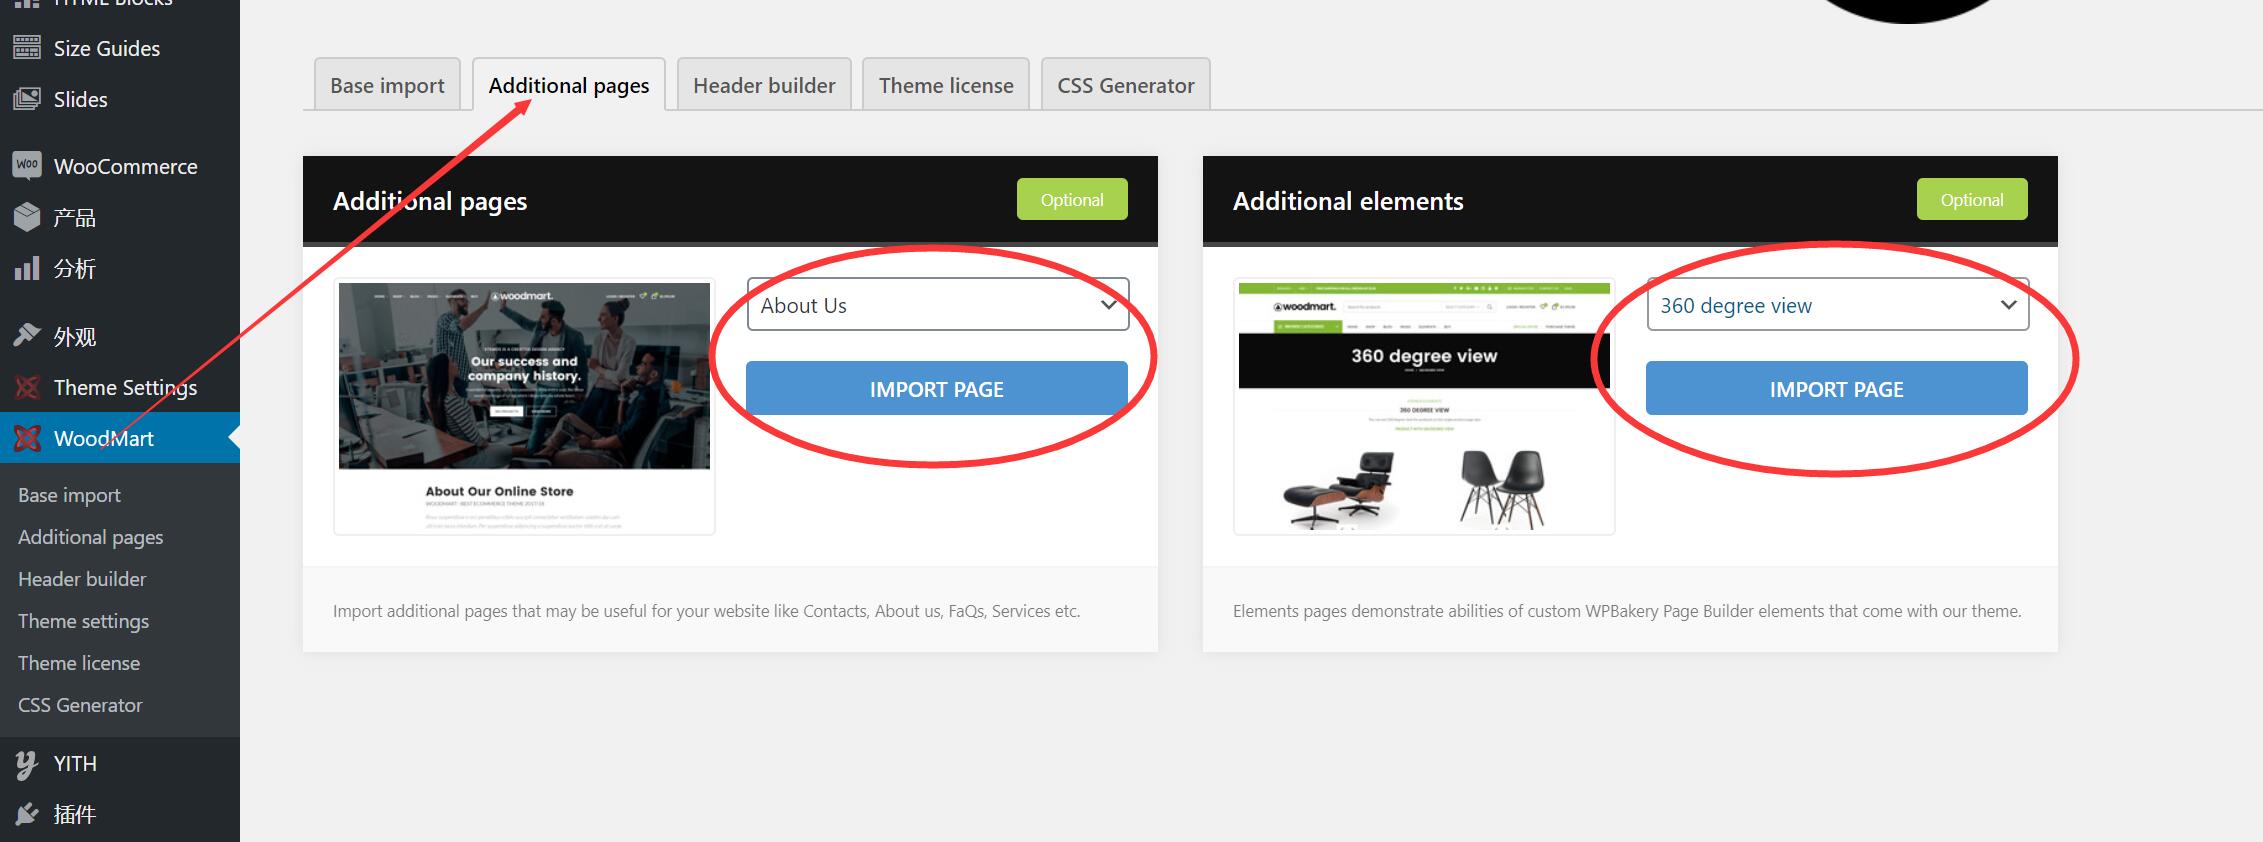
Task: Expand the 360 degree view dropdown
Action: click(1837, 305)
